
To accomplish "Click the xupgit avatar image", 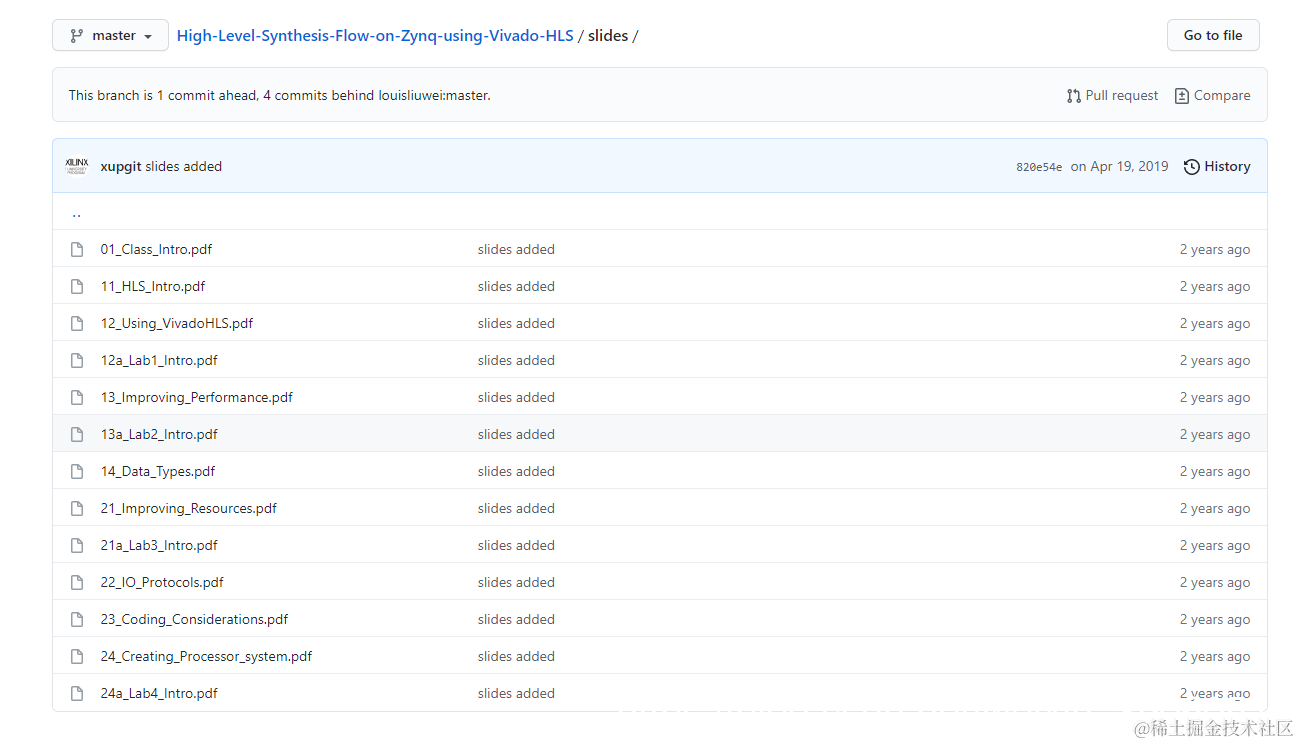I will (77, 166).
